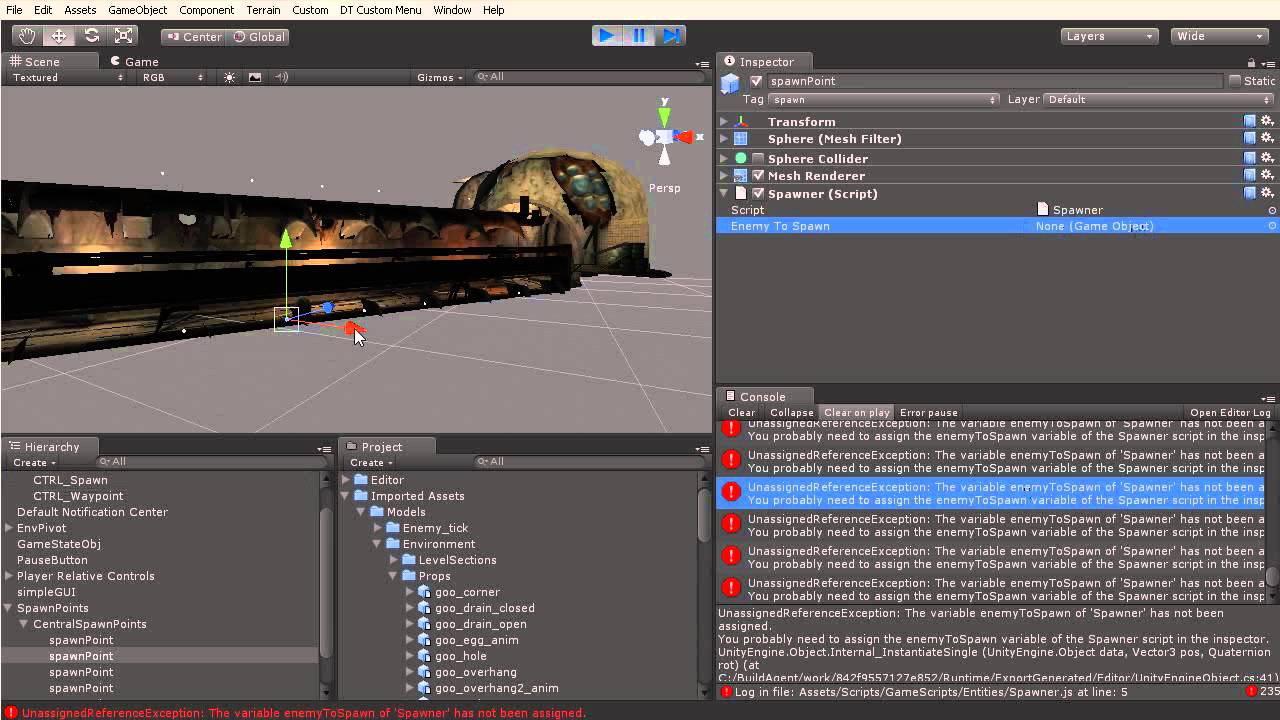Click the Clear button in Console
1280x720 pixels.
click(x=742, y=412)
